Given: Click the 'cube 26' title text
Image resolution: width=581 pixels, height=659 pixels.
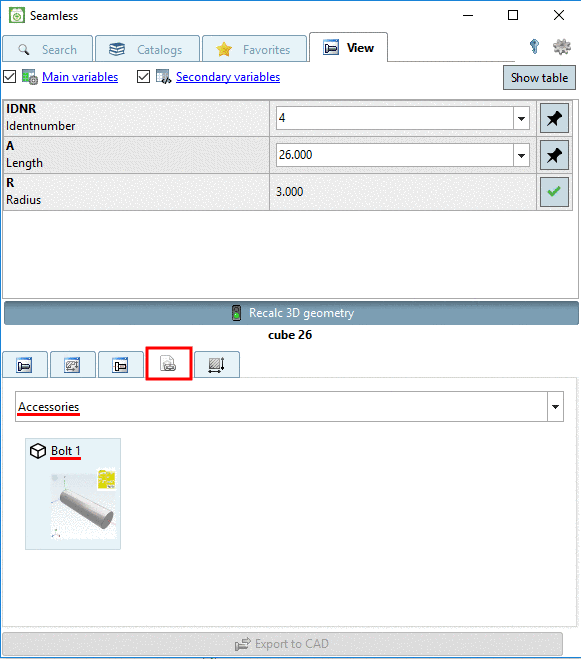Looking at the screenshot, I should (x=290, y=335).
